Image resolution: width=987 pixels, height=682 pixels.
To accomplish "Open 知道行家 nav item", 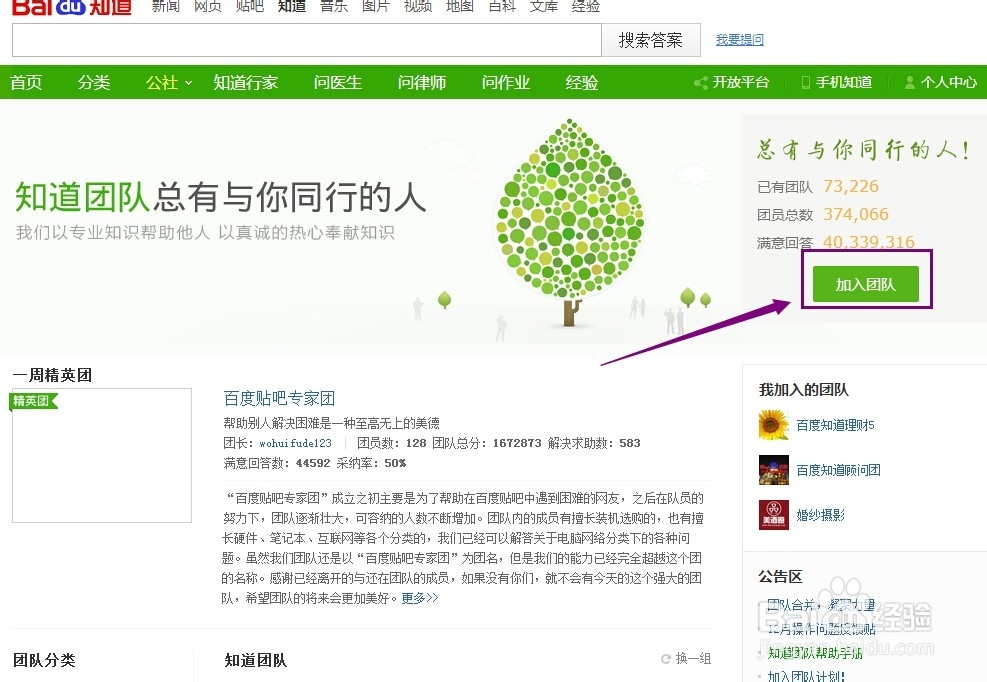I will (245, 82).
